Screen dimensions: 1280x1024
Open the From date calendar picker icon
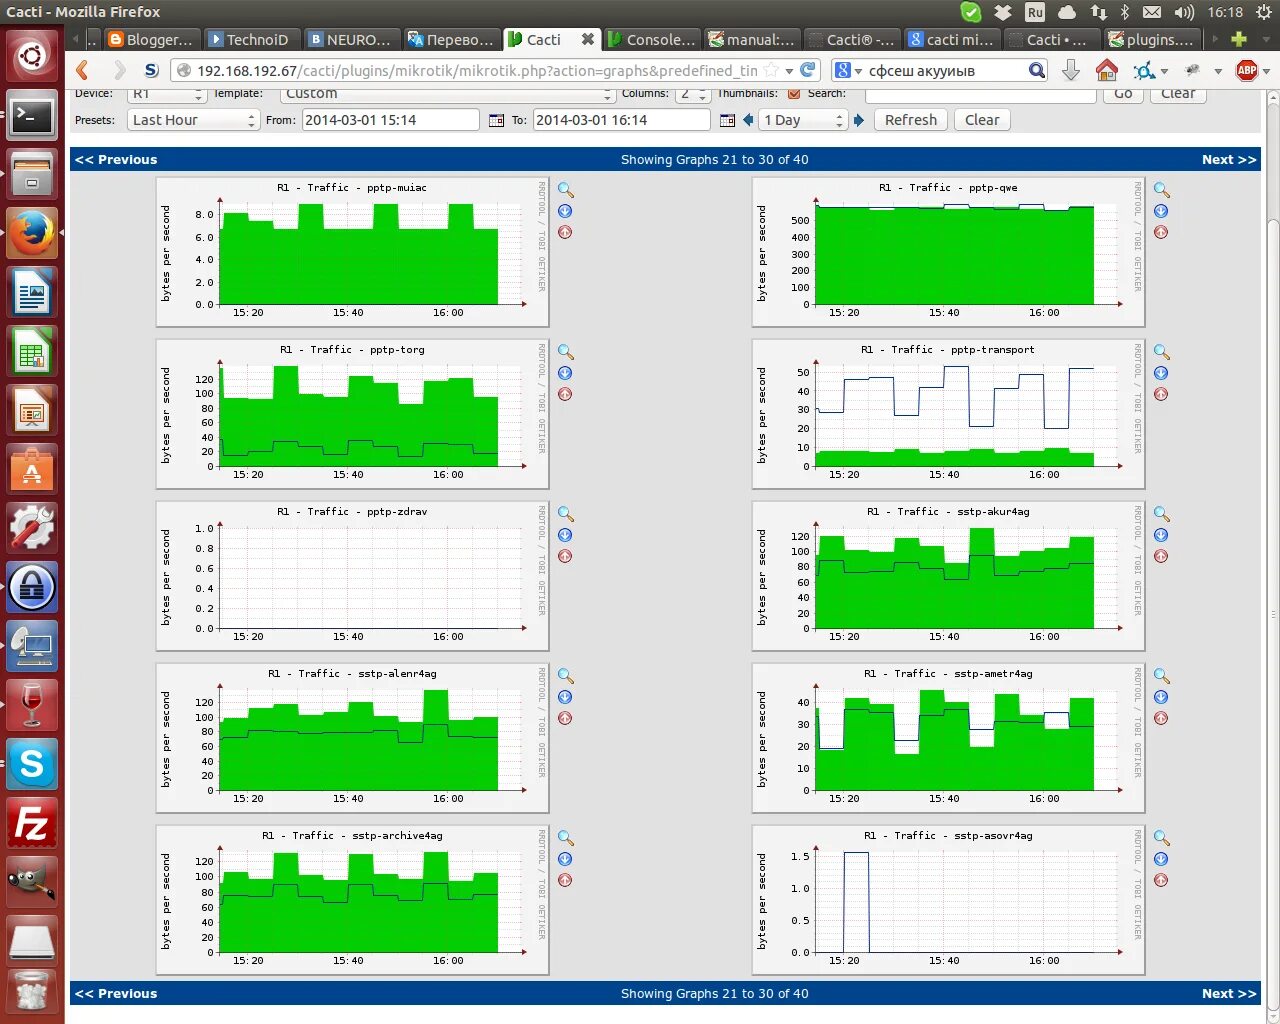pos(496,120)
